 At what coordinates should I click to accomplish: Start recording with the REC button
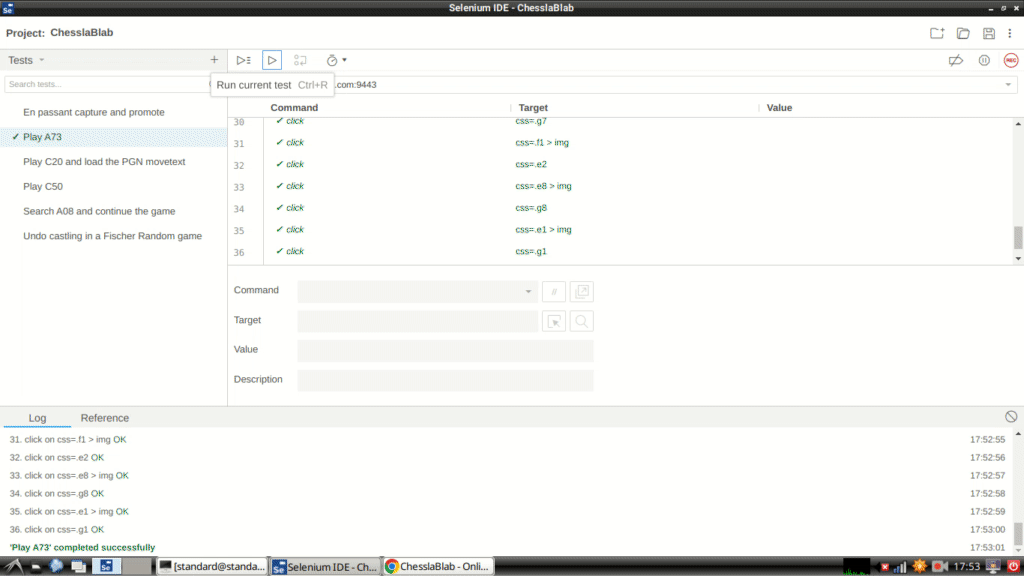pyautogui.click(x=1009, y=59)
